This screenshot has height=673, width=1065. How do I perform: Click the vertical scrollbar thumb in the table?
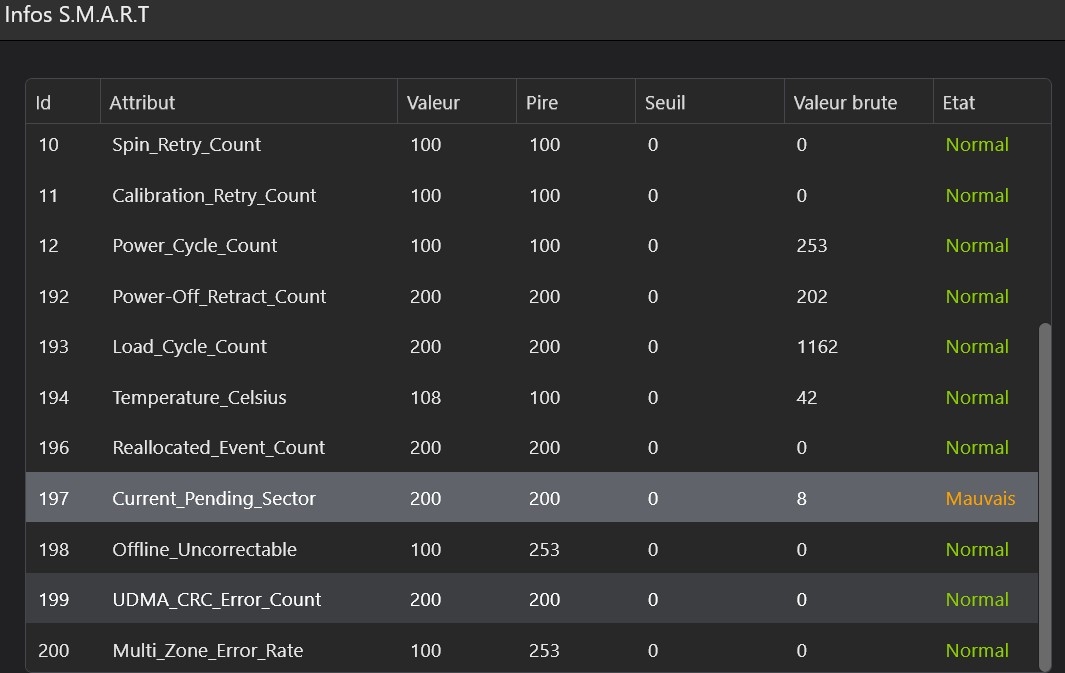click(1045, 496)
